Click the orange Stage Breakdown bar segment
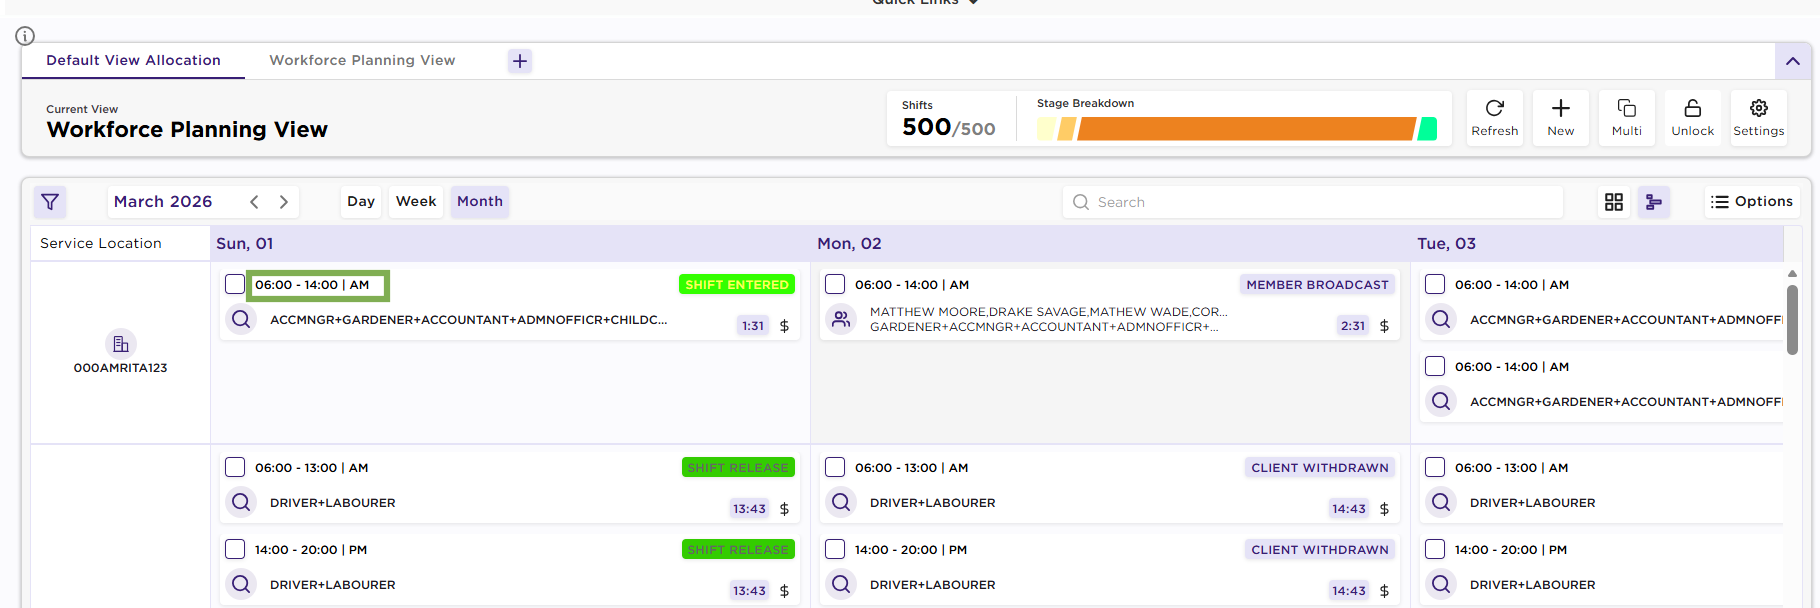 tap(1245, 129)
